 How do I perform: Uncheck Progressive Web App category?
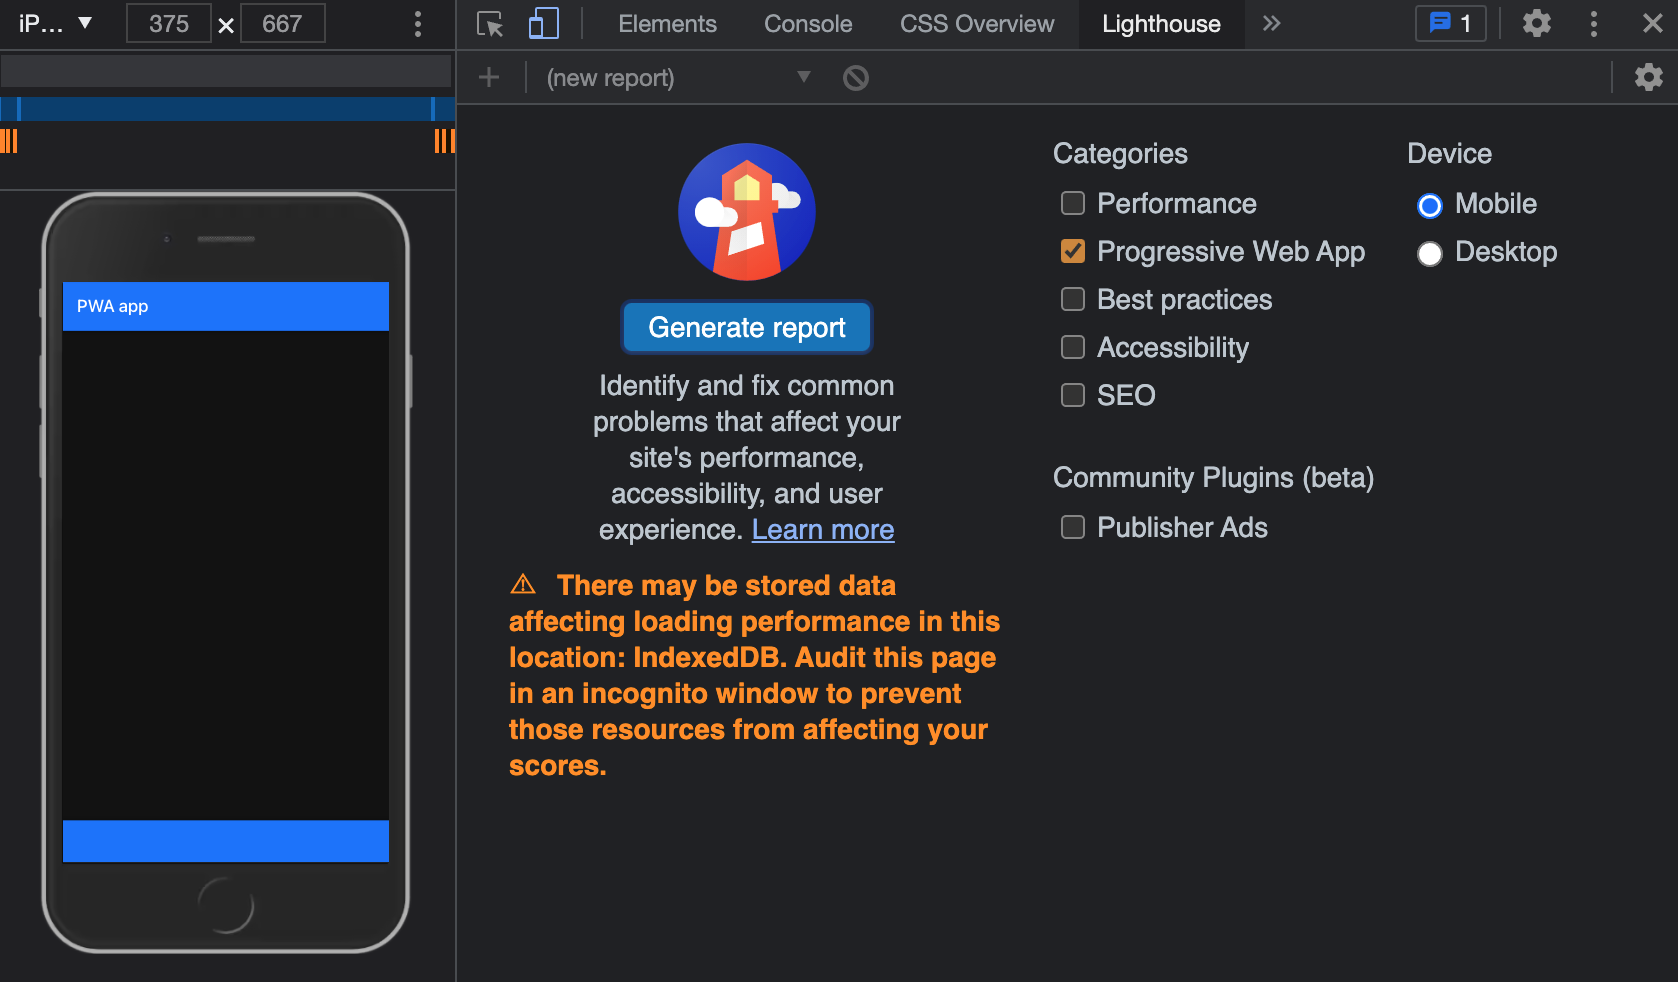coord(1073,252)
